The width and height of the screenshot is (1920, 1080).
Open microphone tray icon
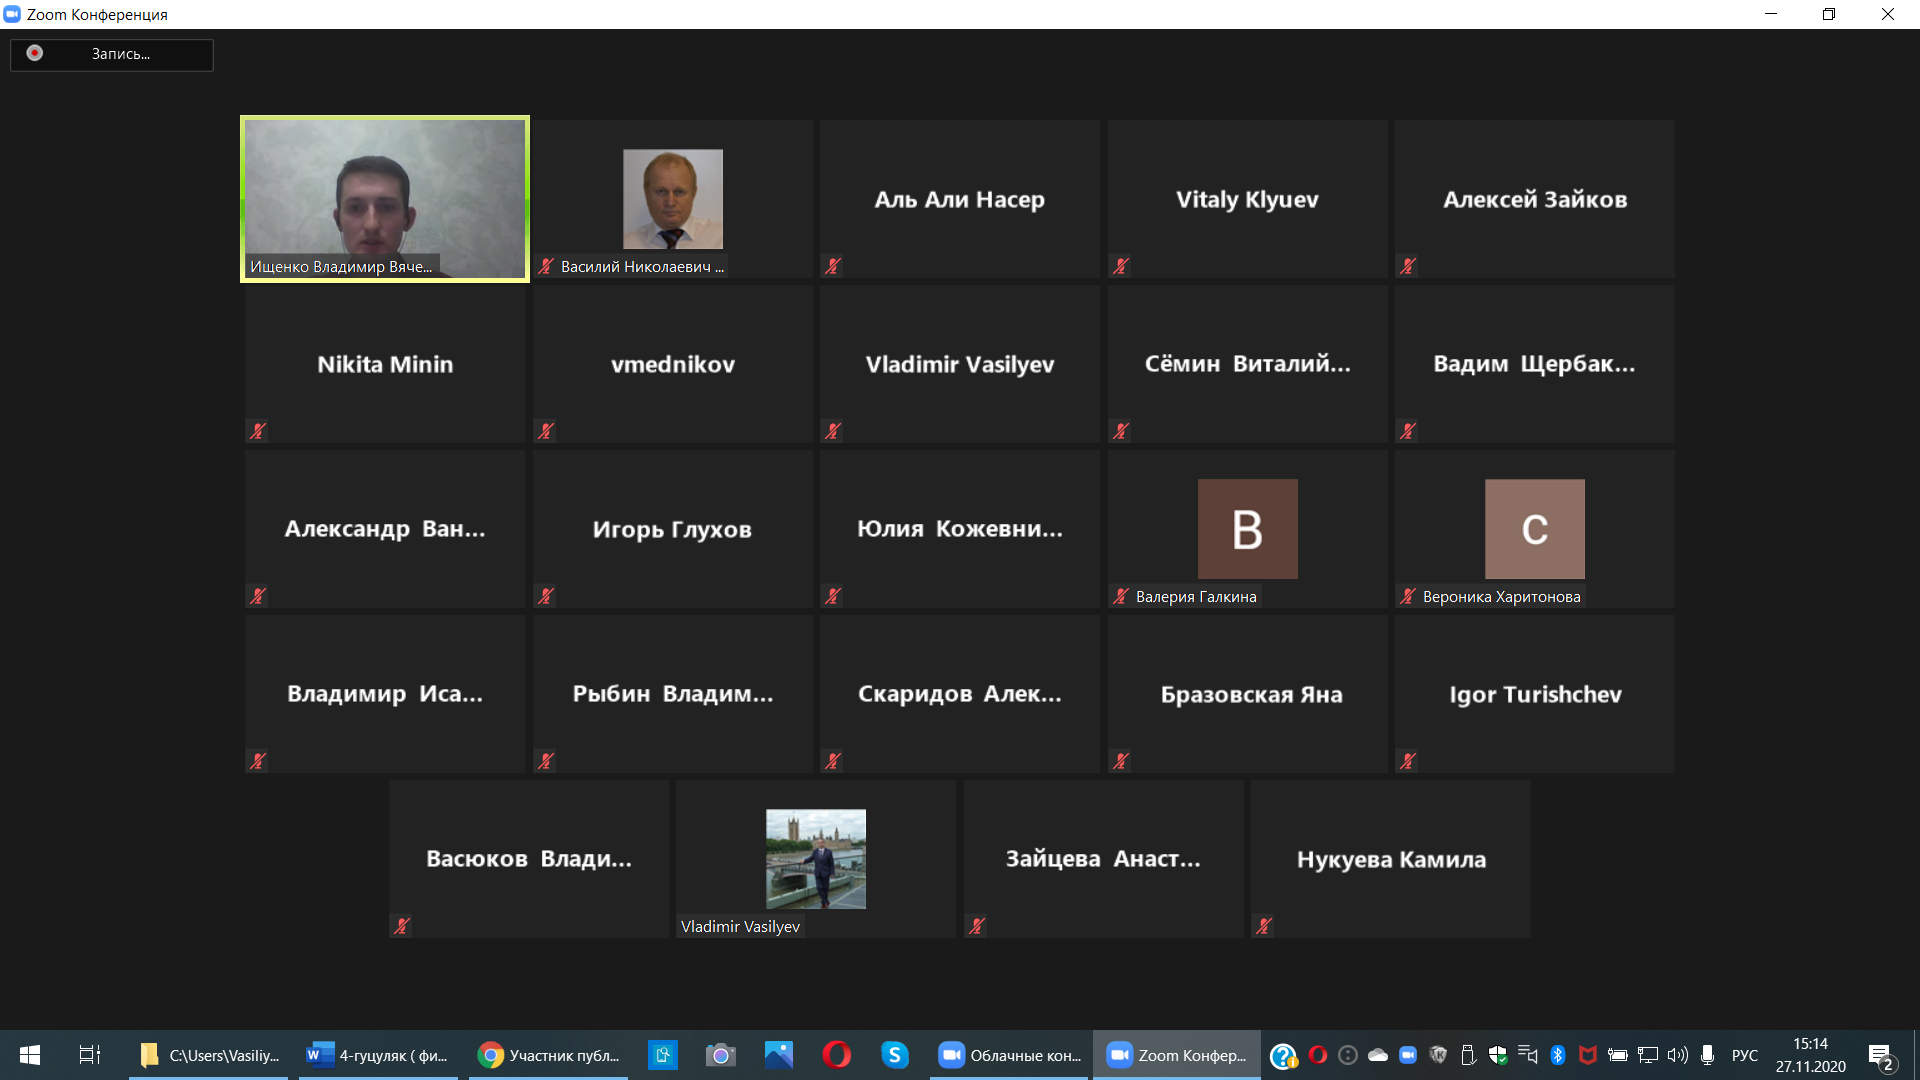pos(1707,1055)
